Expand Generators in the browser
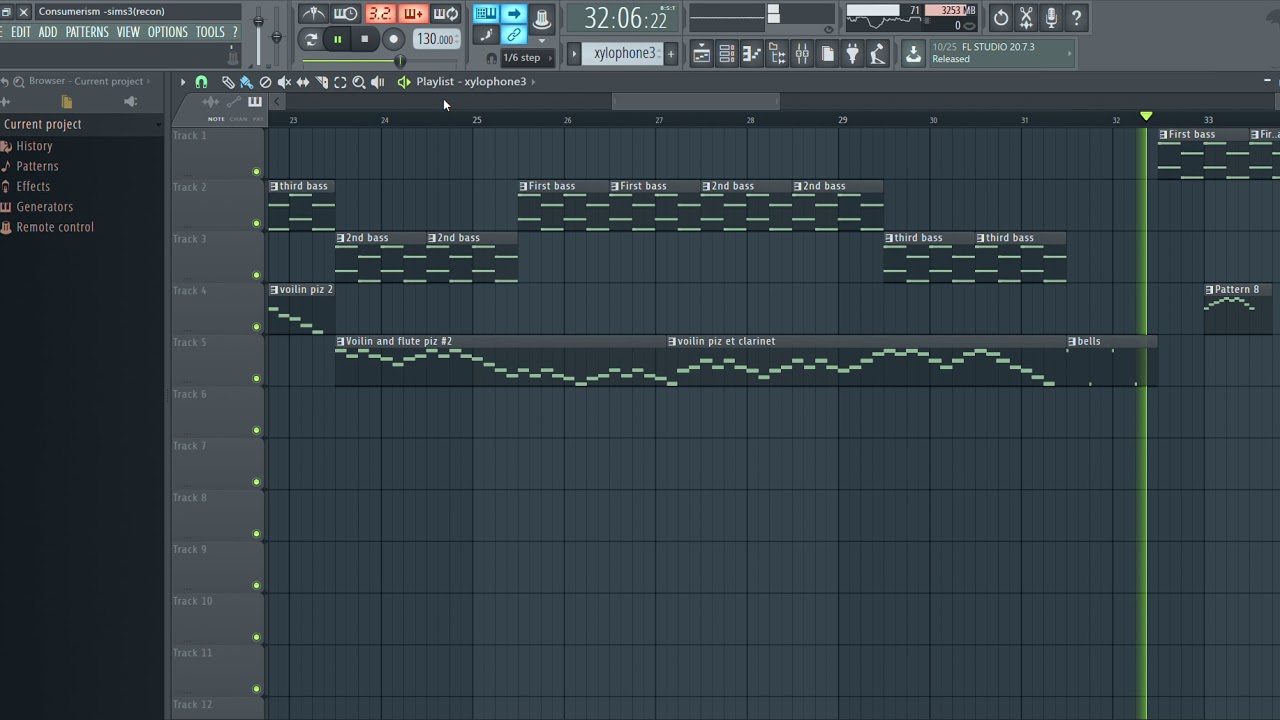The height and width of the screenshot is (720, 1280). pos(44,207)
